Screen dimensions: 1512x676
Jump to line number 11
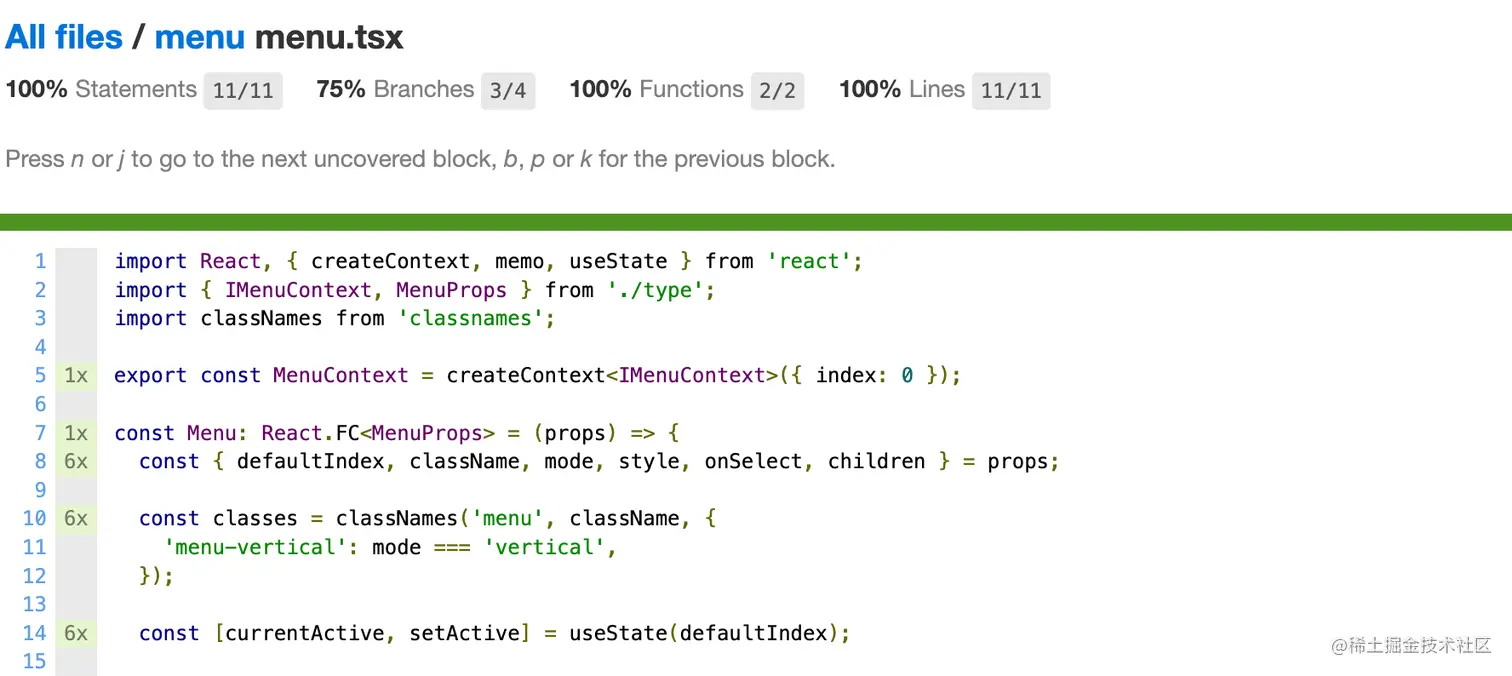point(34,547)
